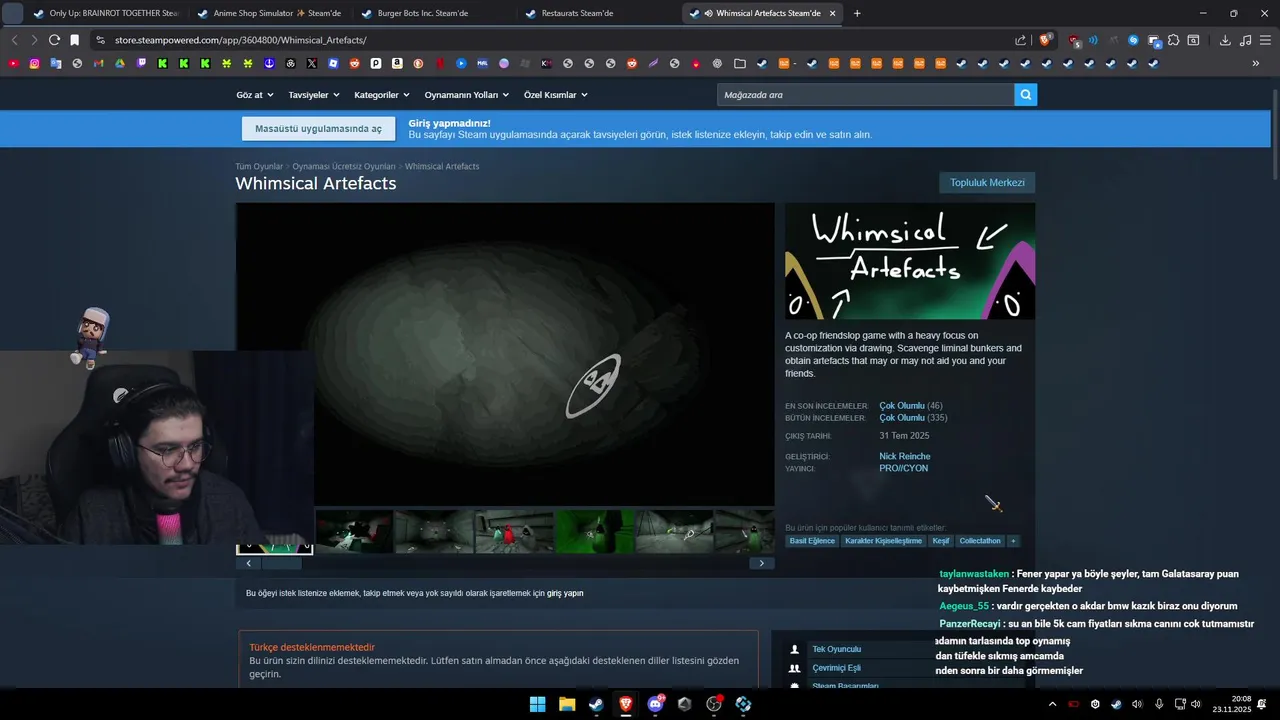Viewport: 1280px width, 720px height.
Task: Open the Windows Start menu
Action: click(537, 704)
